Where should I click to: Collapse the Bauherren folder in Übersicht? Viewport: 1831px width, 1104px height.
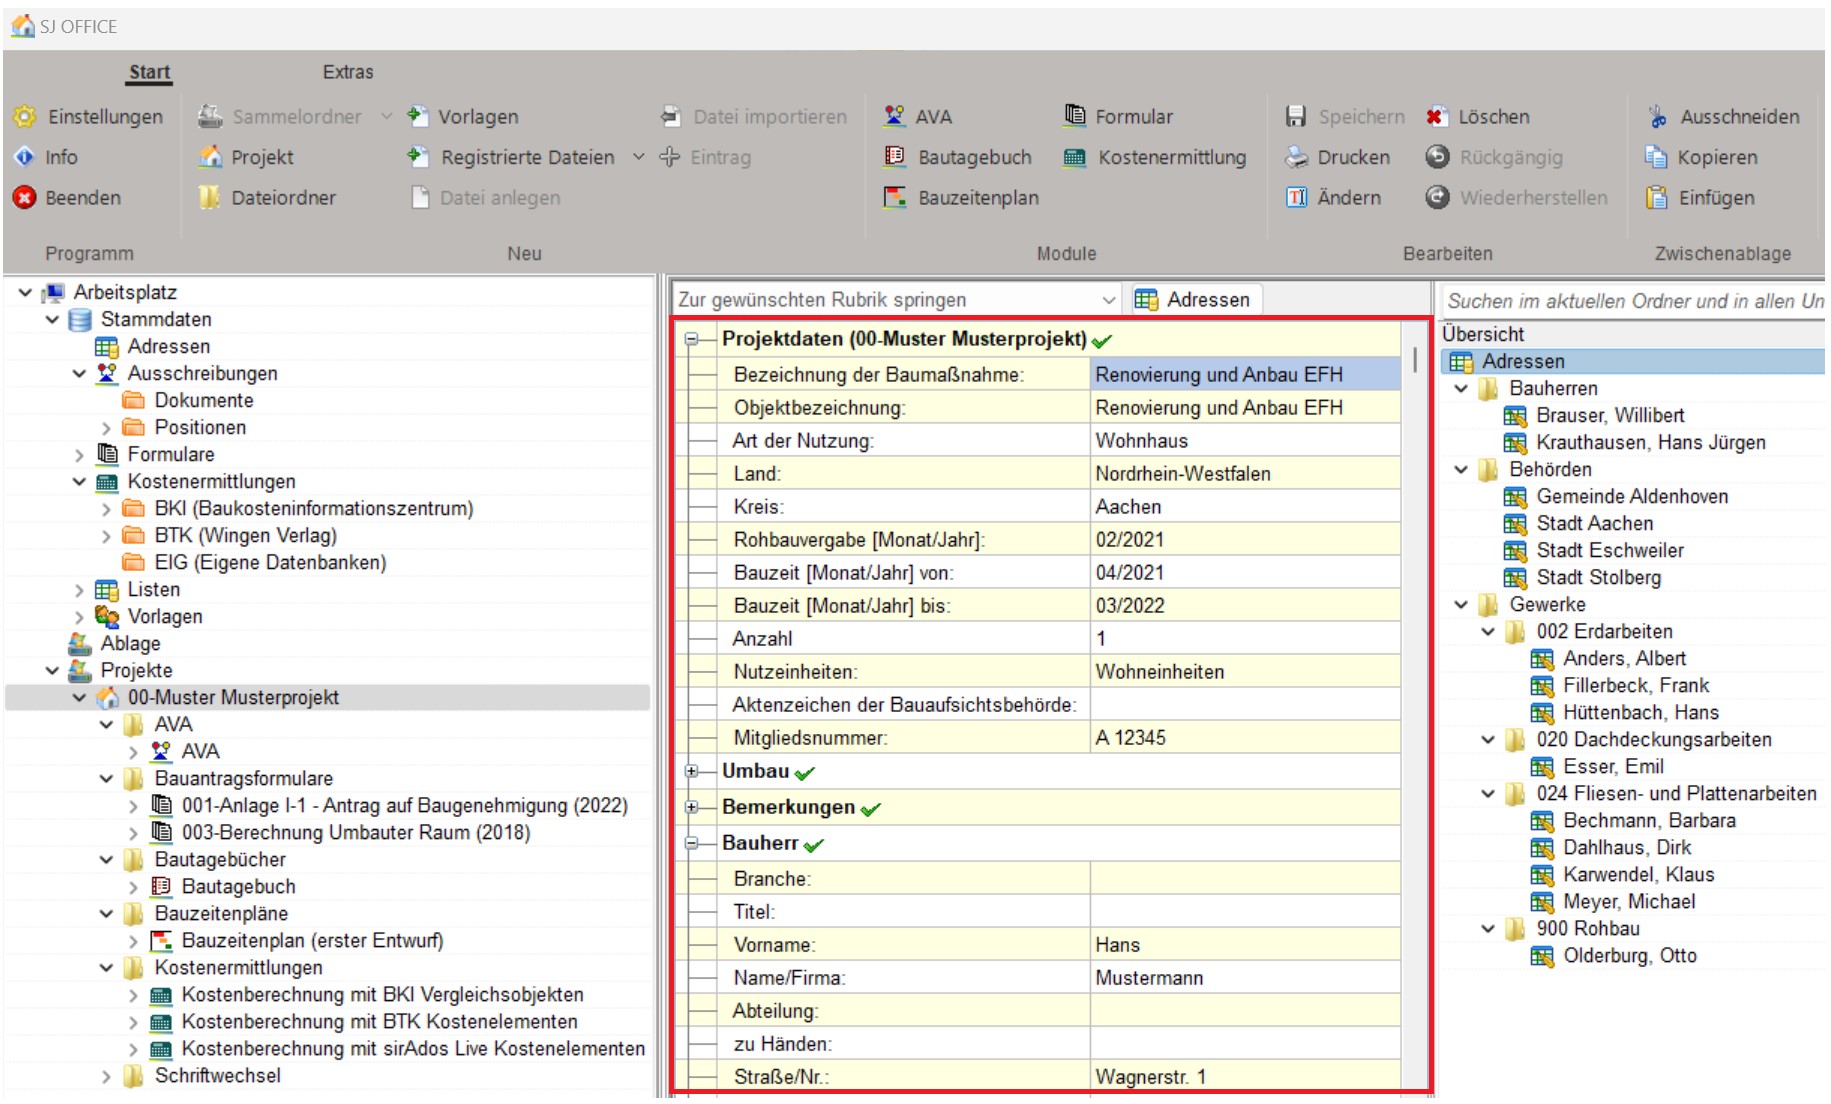pos(1461,389)
